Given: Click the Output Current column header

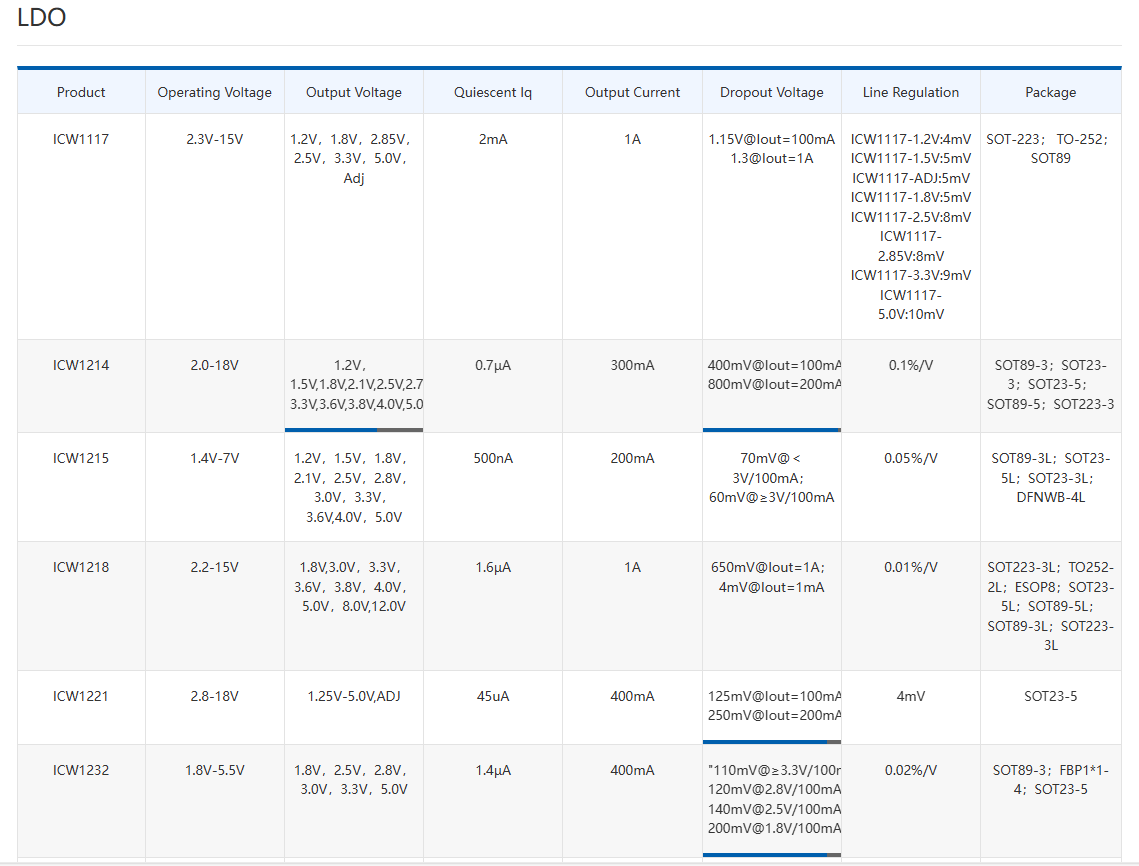Looking at the screenshot, I should (632, 92).
